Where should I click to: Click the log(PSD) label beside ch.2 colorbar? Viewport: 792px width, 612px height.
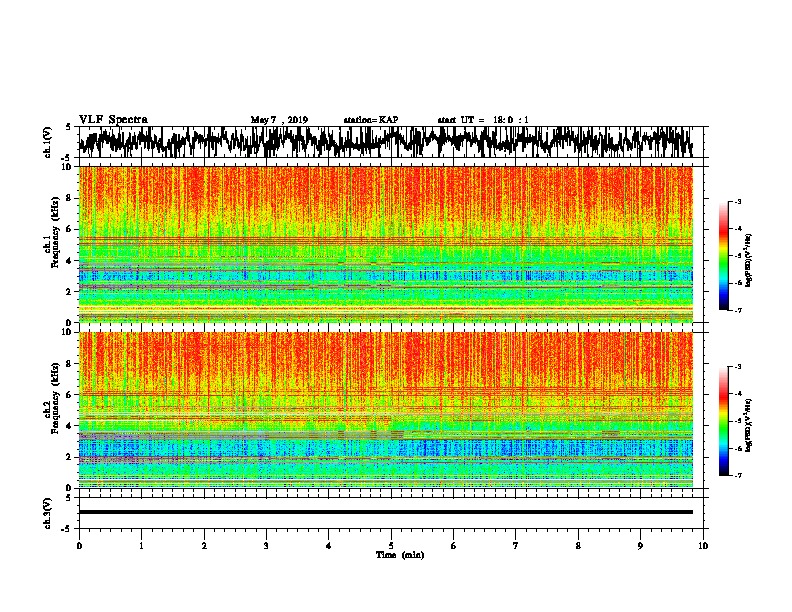749,425
